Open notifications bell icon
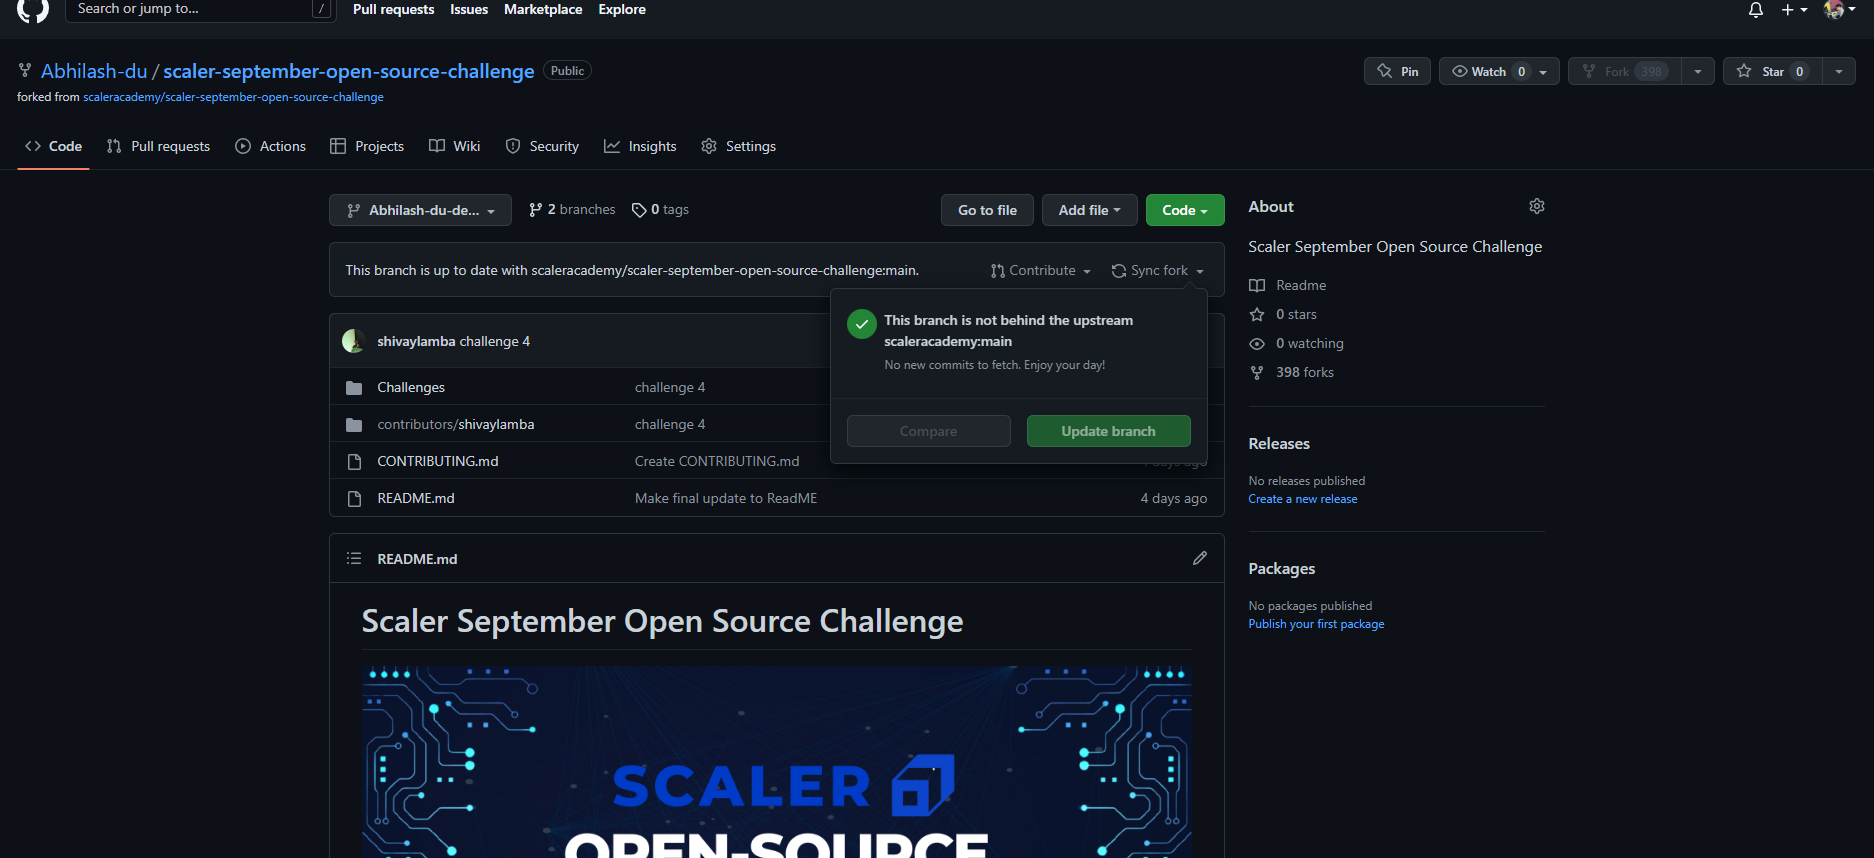Screen dimensions: 1874x858 [x=1756, y=10]
